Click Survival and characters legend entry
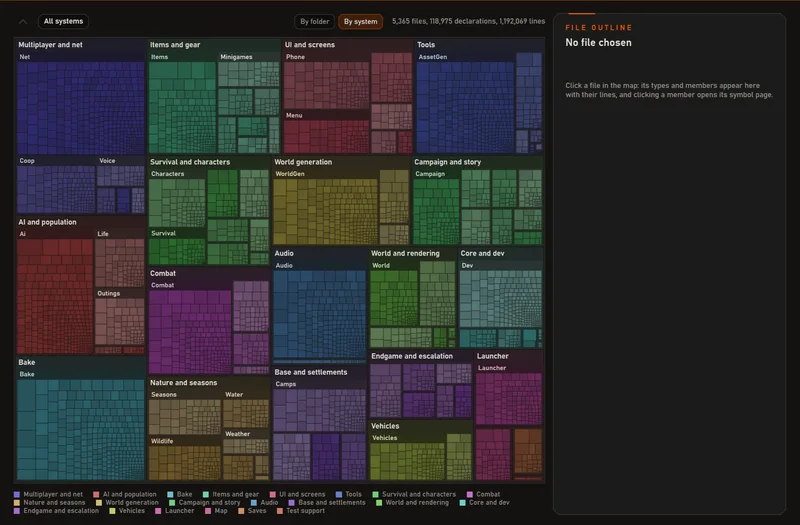The height and width of the screenshot is (525, 800). [x=414, y=494]
